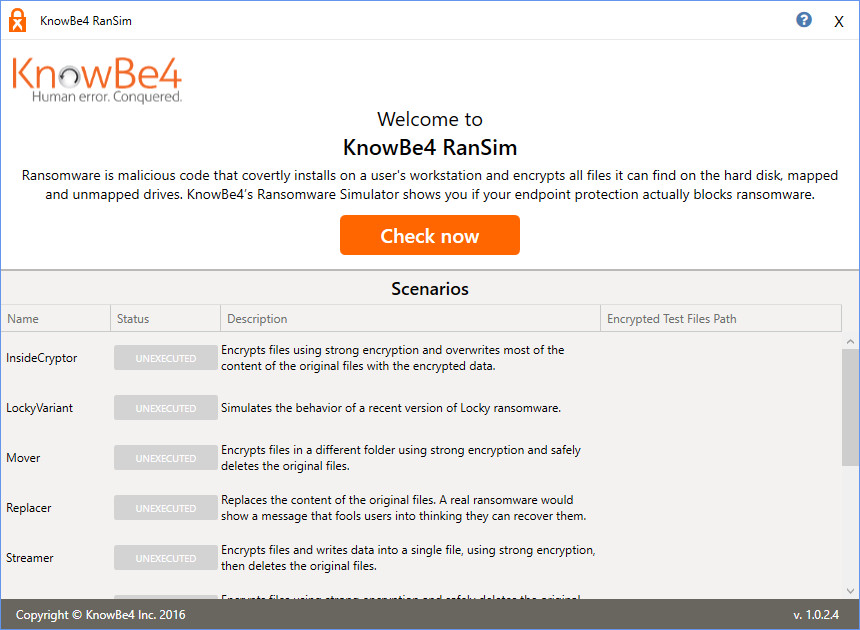Viewport: 860px width, 630px height.
Task: Click InsideCryptor UNEXECUTED status badge
Action: (166, 358)
